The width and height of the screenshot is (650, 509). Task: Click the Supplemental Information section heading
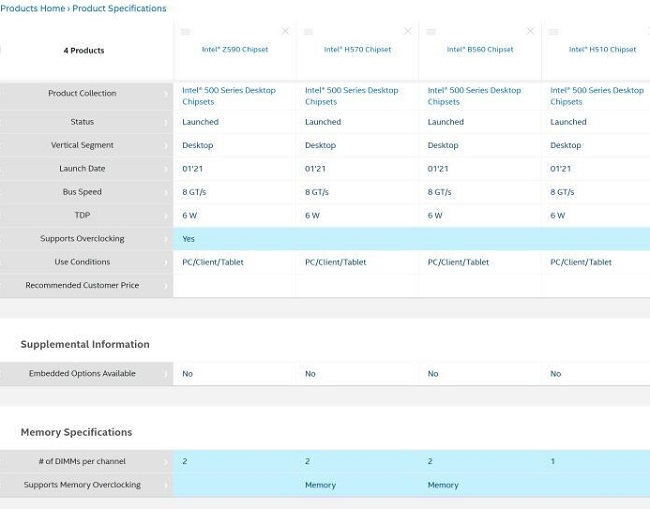[x=85, y=344]
